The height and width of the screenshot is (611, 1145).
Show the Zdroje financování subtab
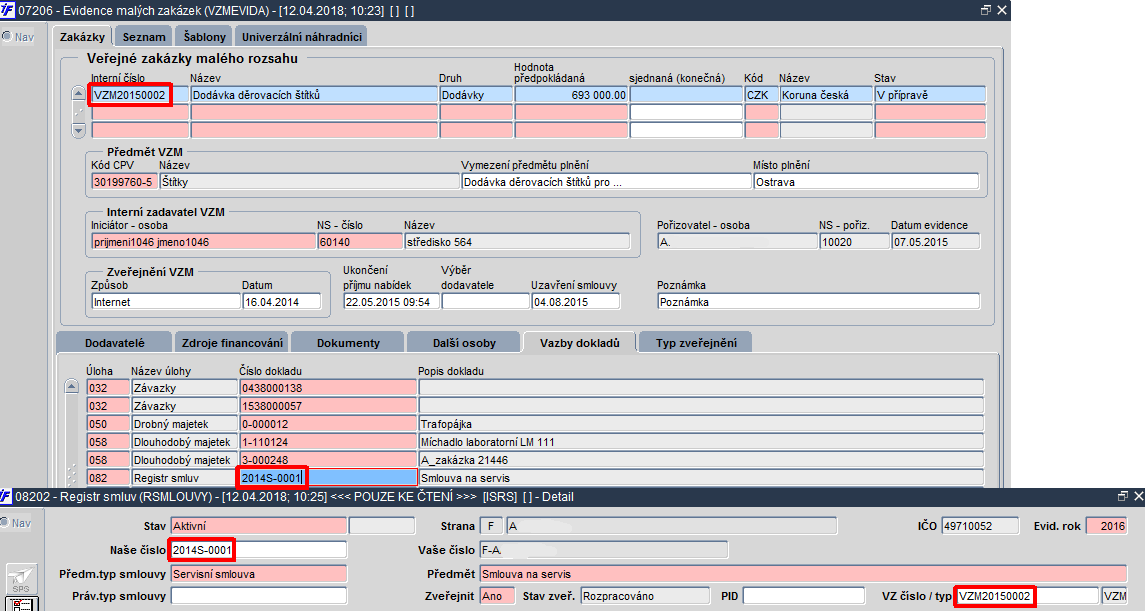point(232,342)
